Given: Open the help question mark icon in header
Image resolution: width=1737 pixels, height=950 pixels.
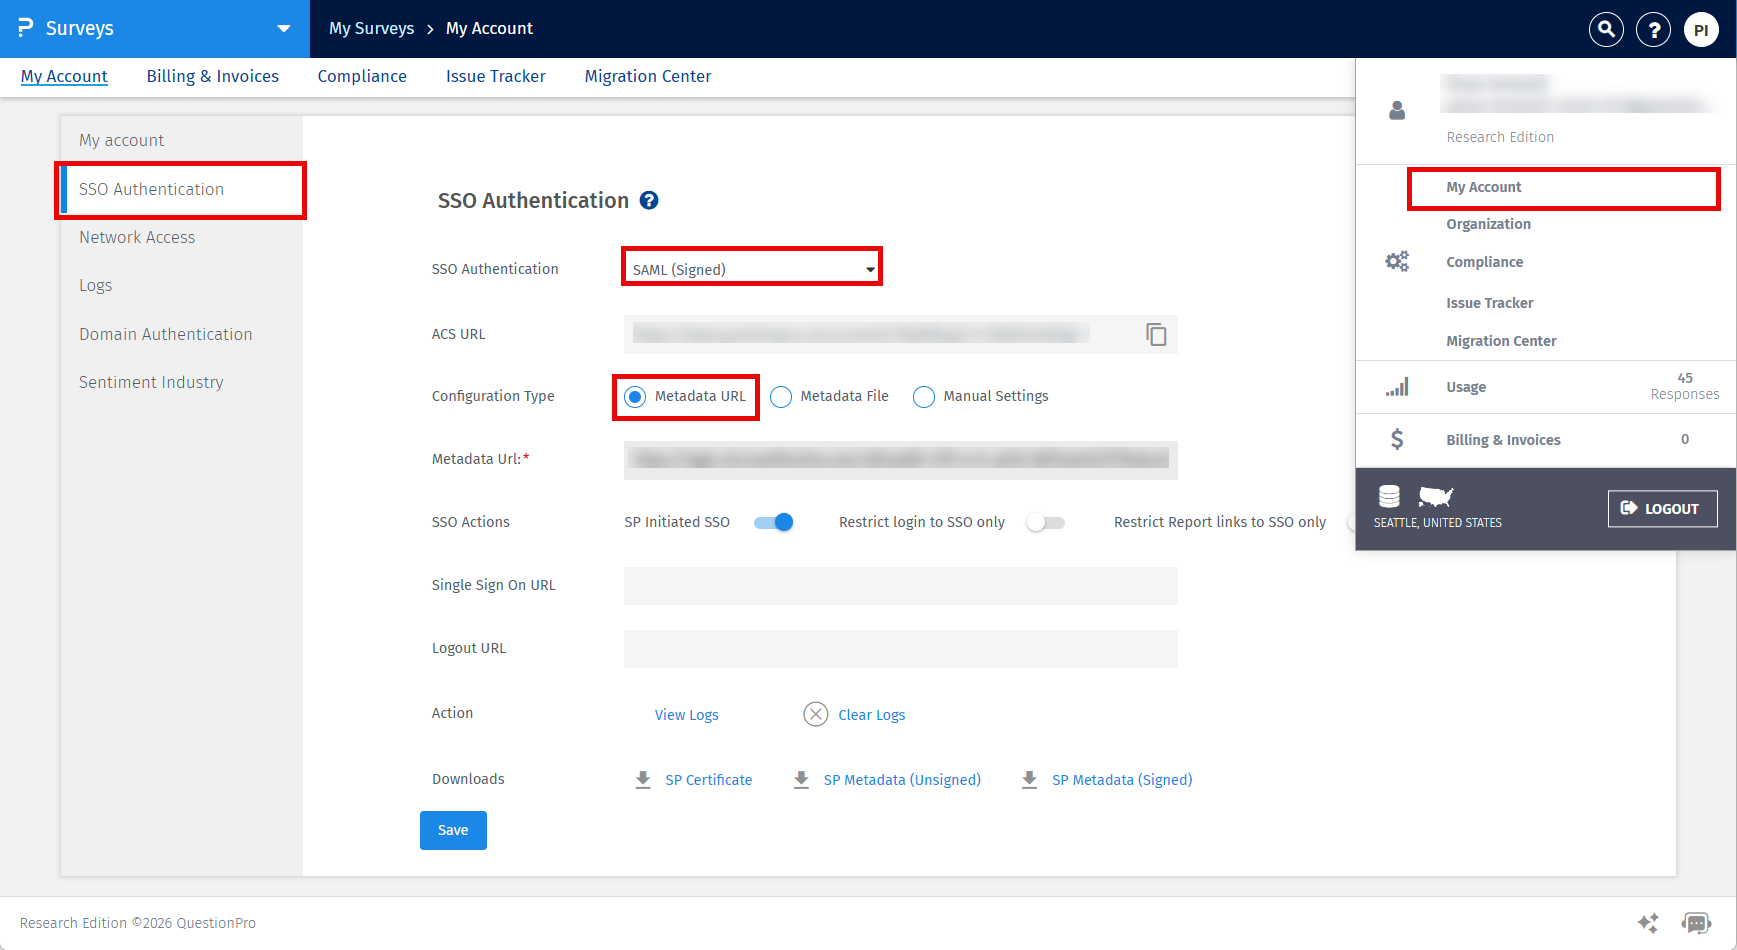Looking at the screenshot, I should pyautogui.click(x=1654, y=30).
